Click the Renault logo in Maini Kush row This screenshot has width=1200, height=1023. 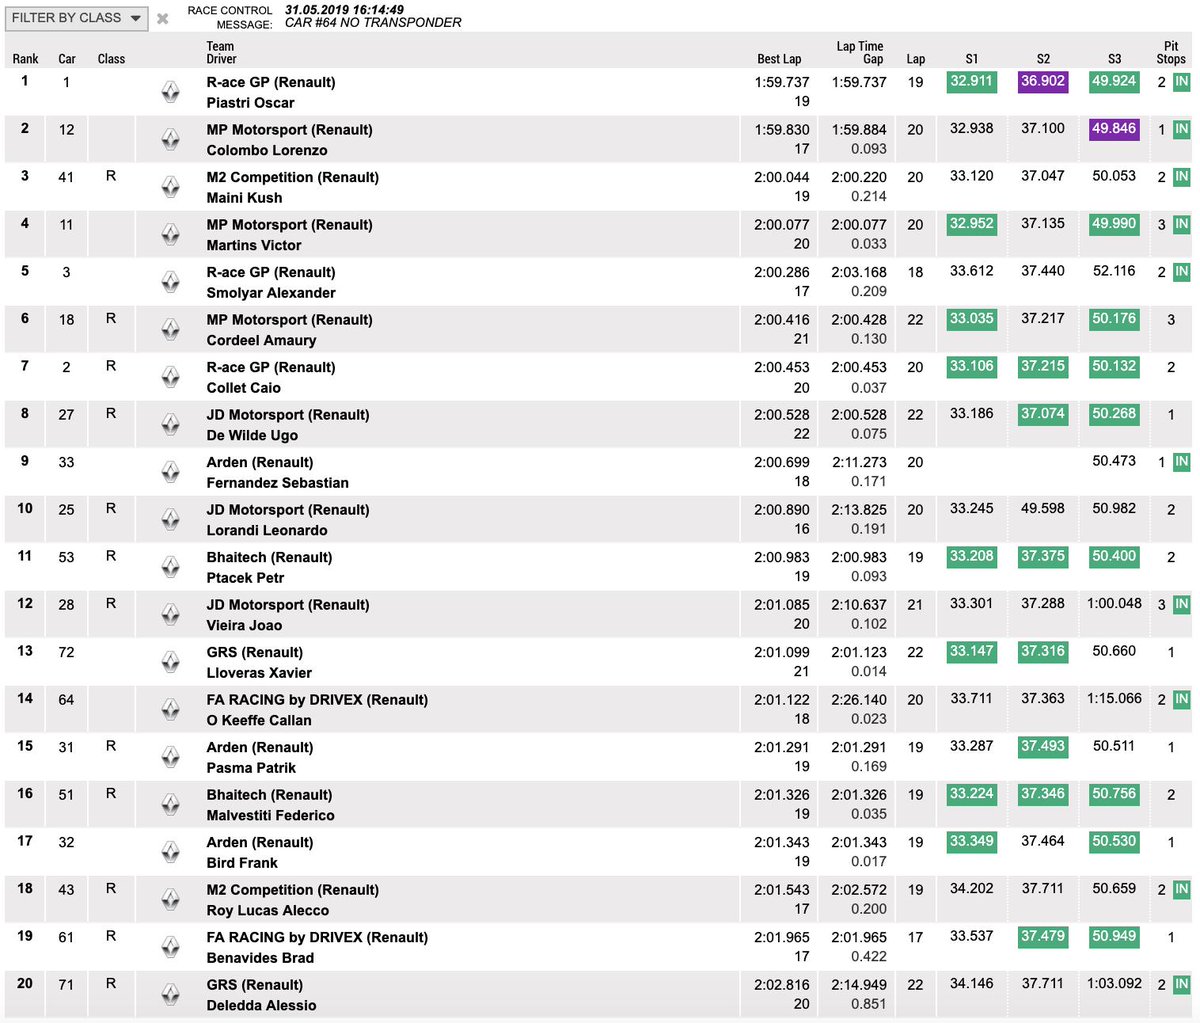[171, 187]
